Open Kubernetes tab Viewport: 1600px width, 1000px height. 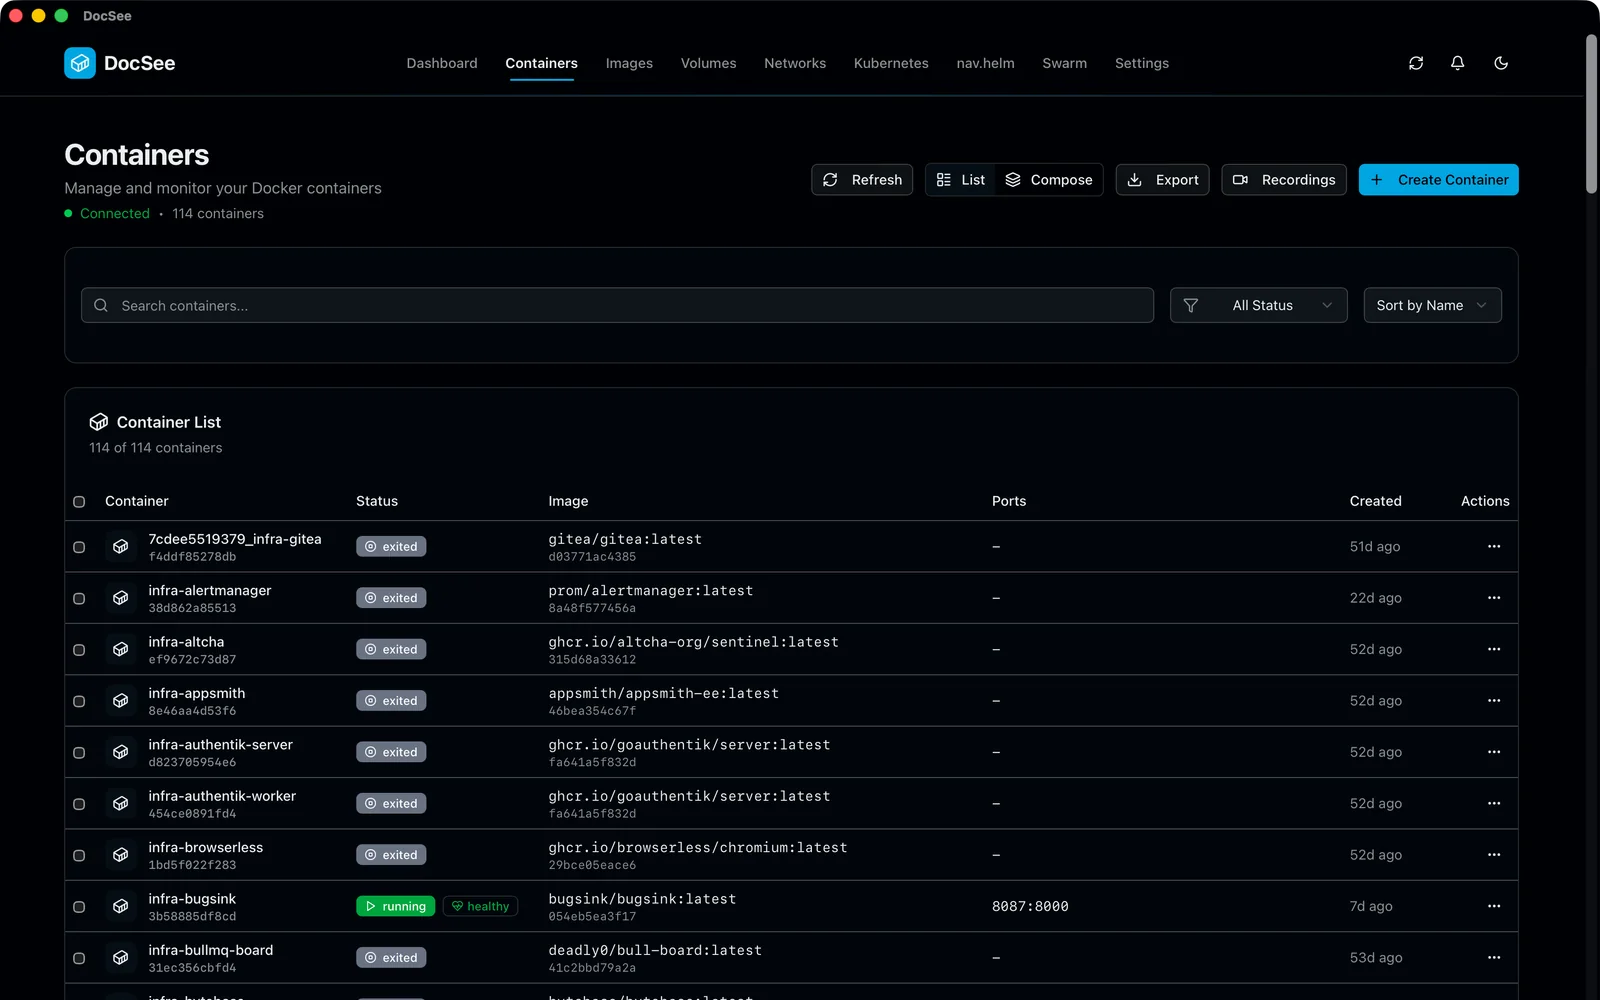point(891,63)
